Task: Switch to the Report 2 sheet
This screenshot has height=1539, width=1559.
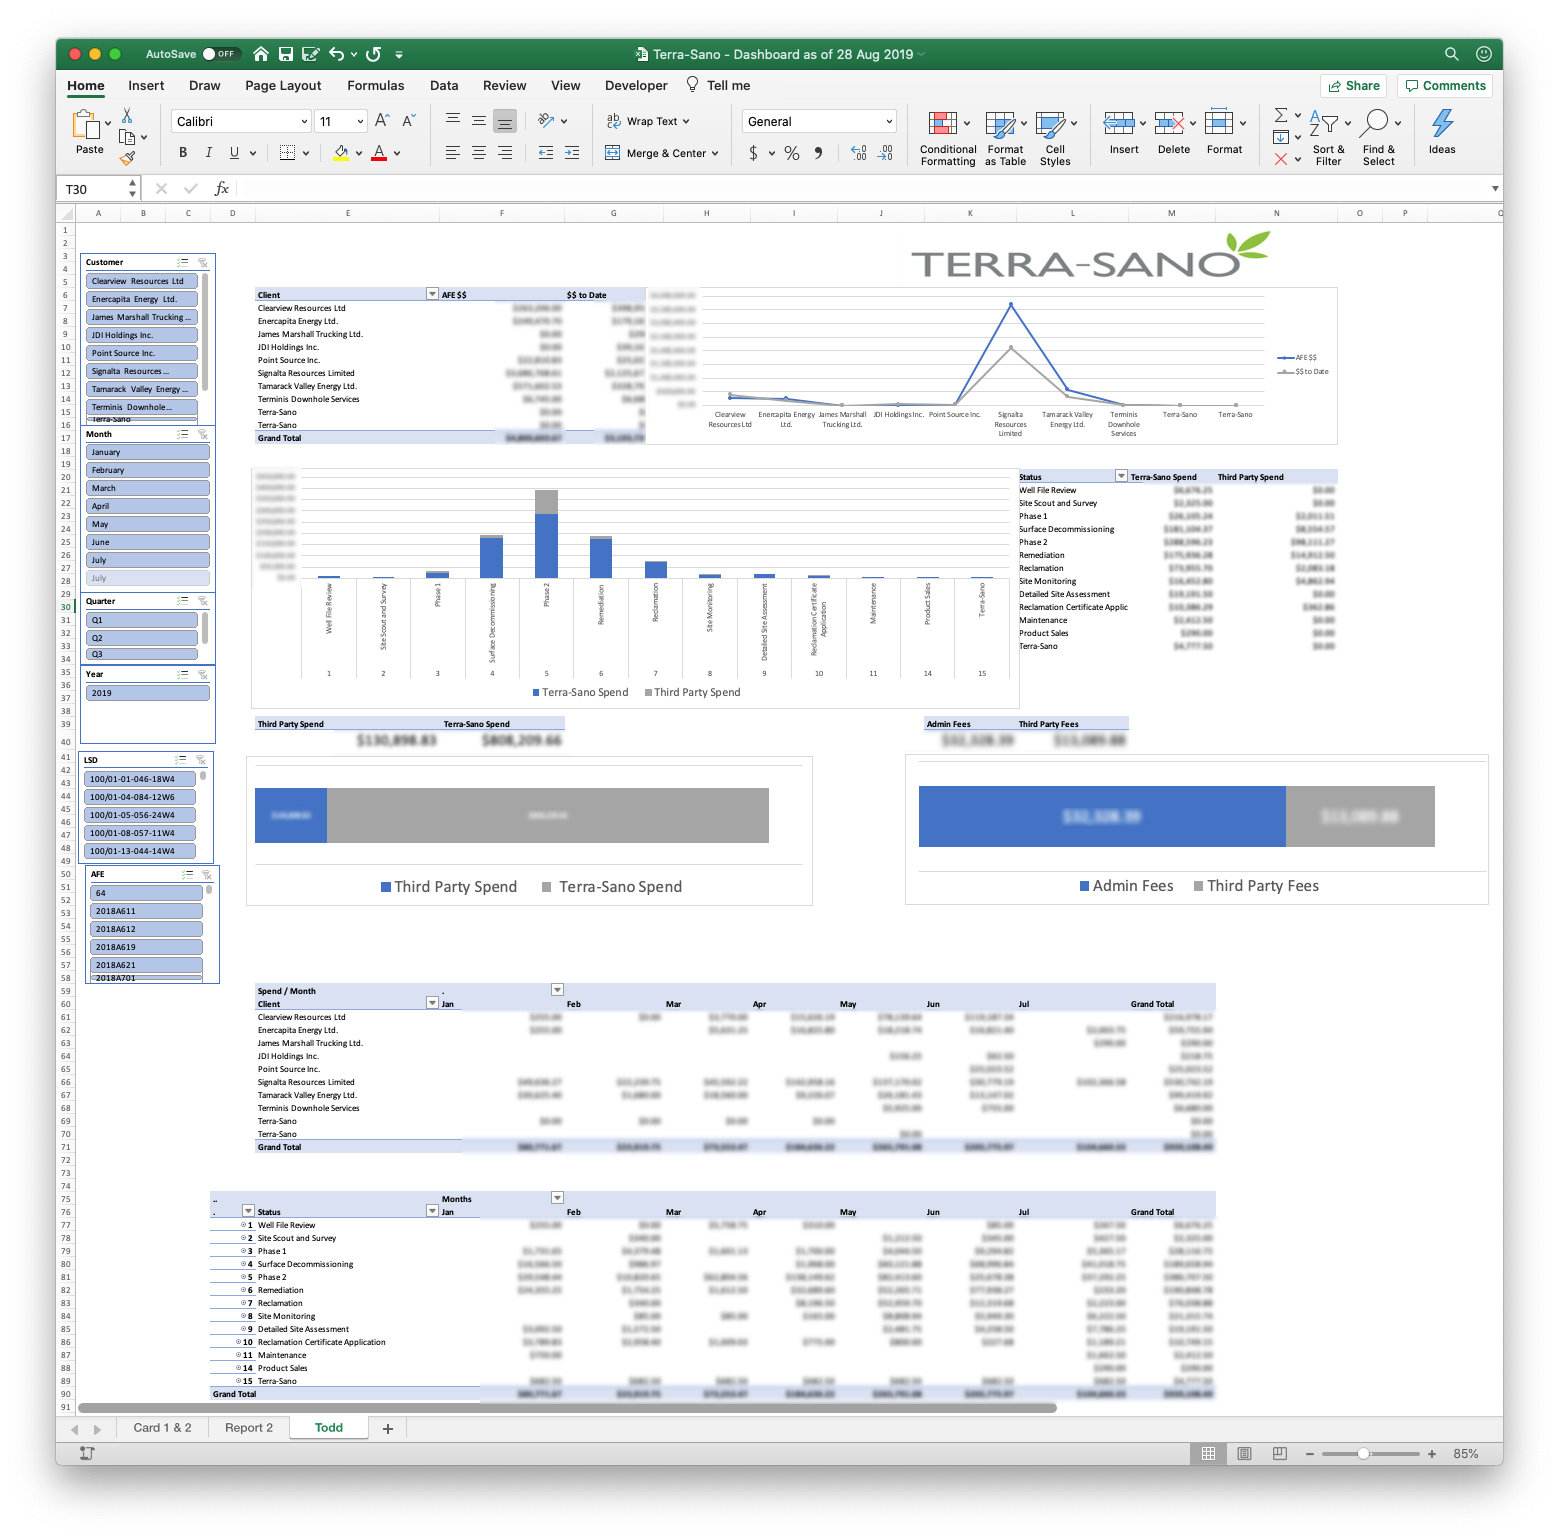Action: tap(249, 1428)
